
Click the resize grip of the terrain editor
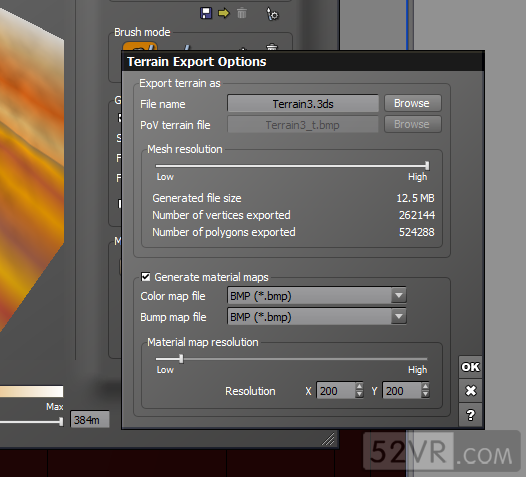point(328,439)
